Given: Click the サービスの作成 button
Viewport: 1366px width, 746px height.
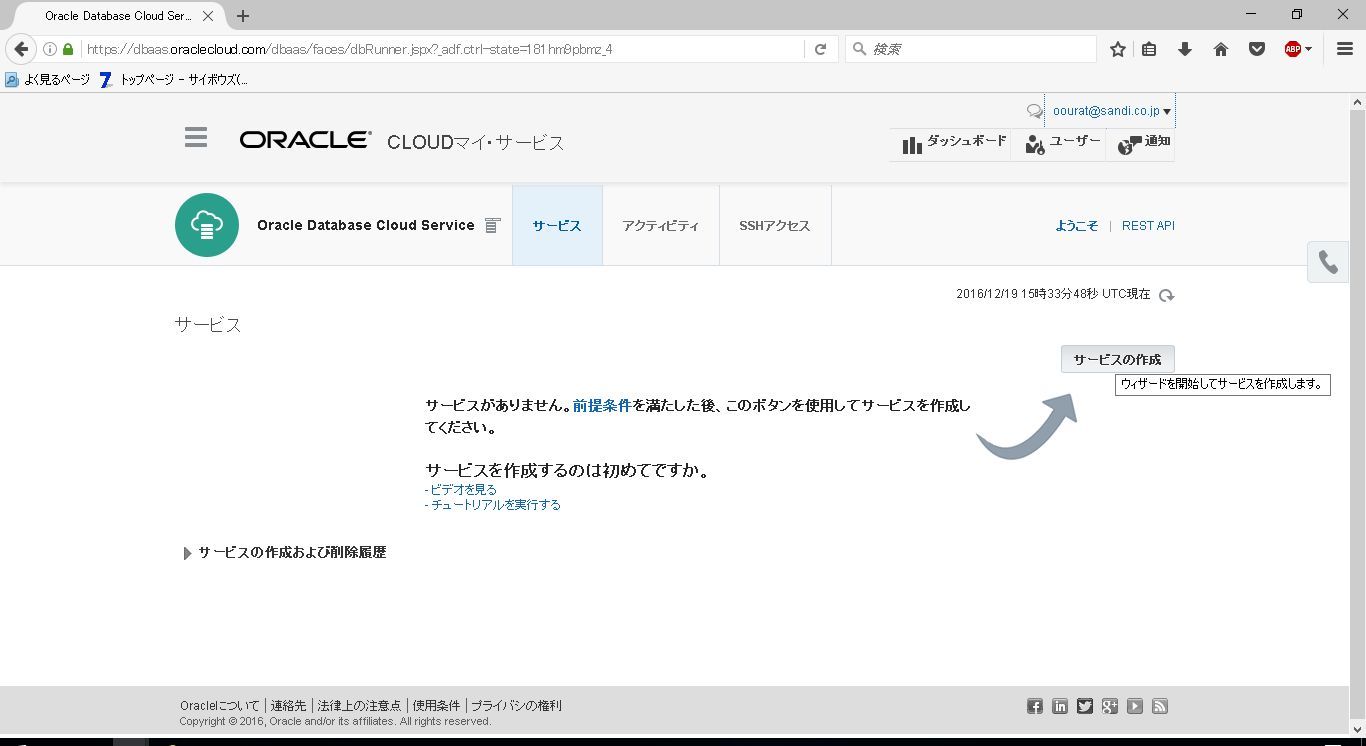Looking at the screenshot, I should coord(1118,359).
